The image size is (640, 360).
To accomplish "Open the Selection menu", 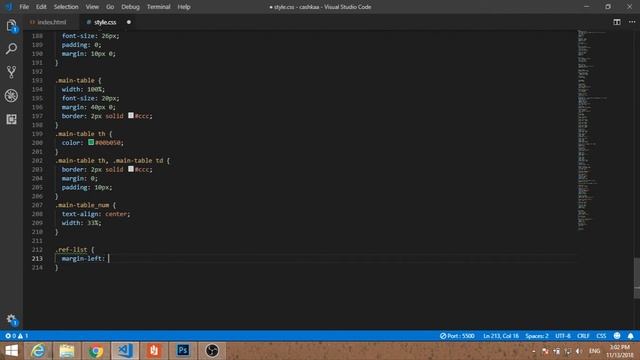I will (x=66, y=7).
